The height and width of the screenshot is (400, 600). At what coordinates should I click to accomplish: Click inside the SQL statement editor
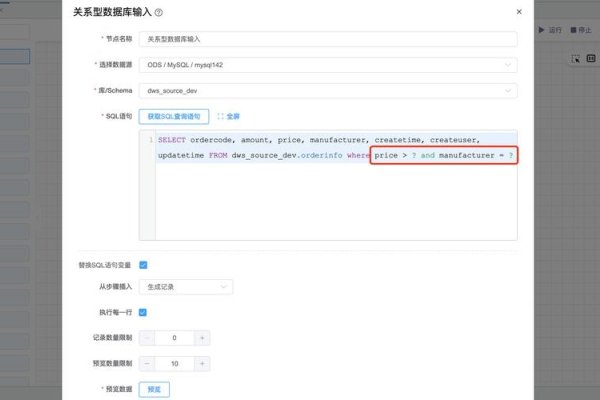coord(328,185)
